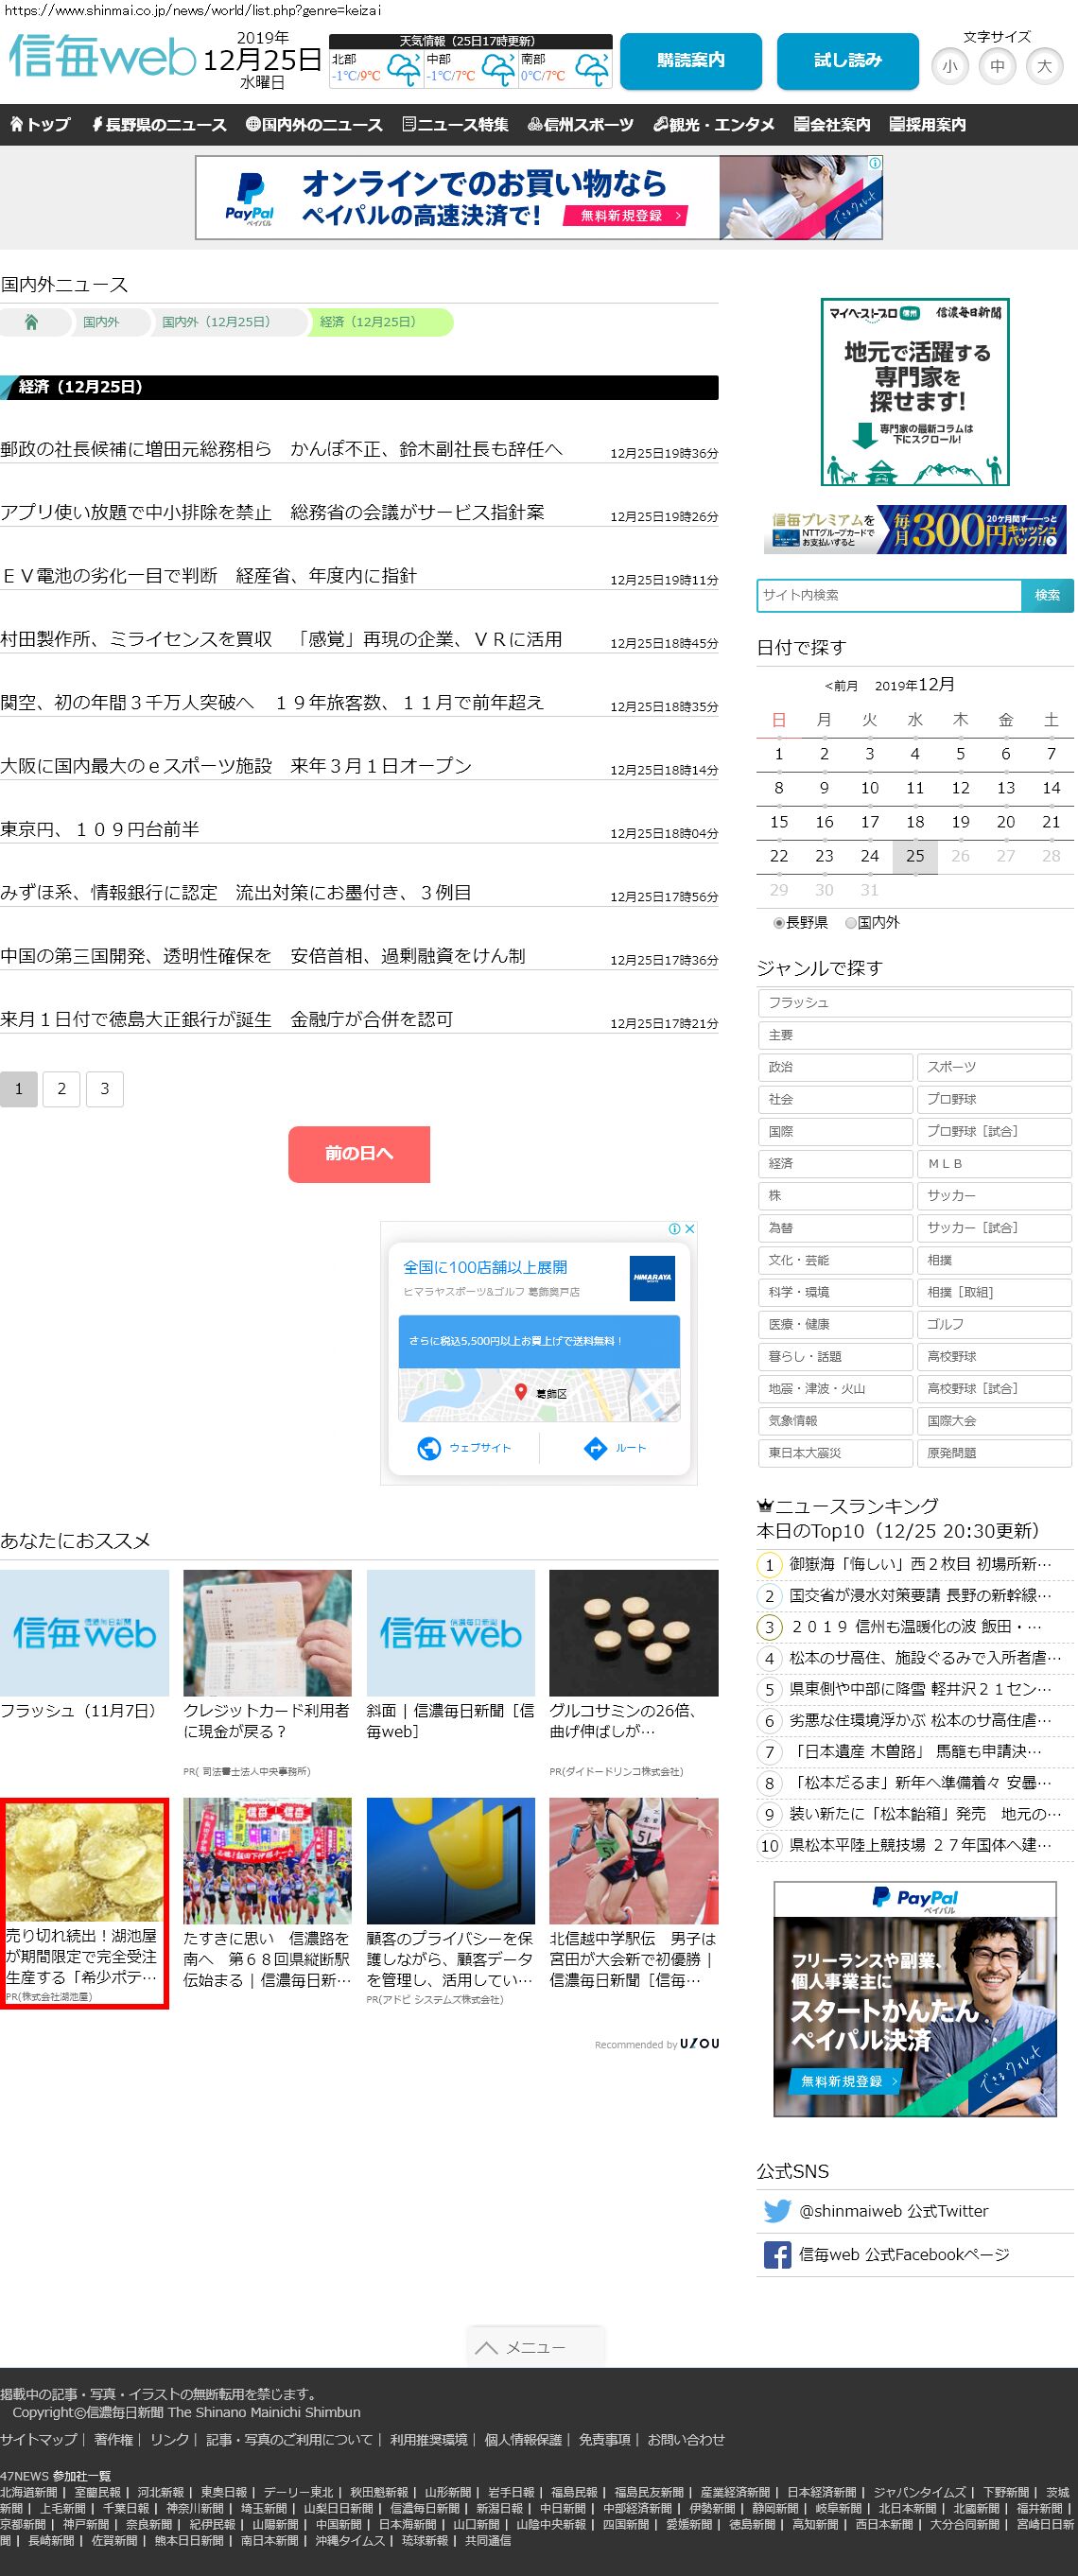Select small text size 小 circle
This screenshot has width=1078, height=2576.
tap(949, 67)
